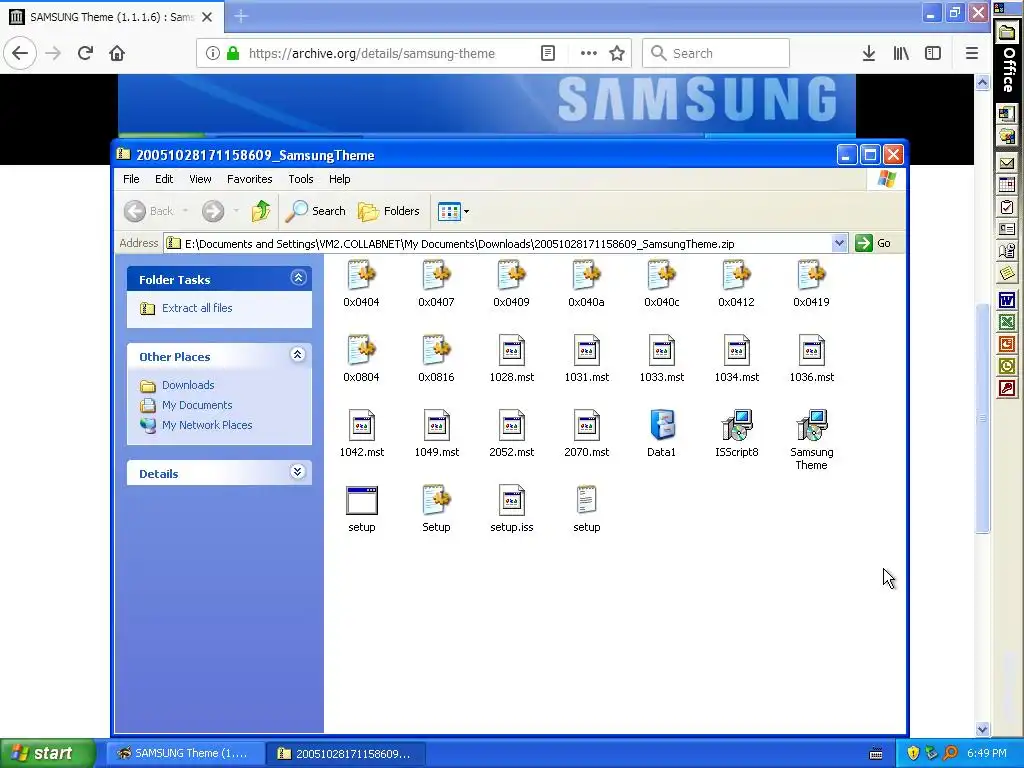Bookmark this page with star icon
This screenshot has width=1024, height=768.
[616, 53]
